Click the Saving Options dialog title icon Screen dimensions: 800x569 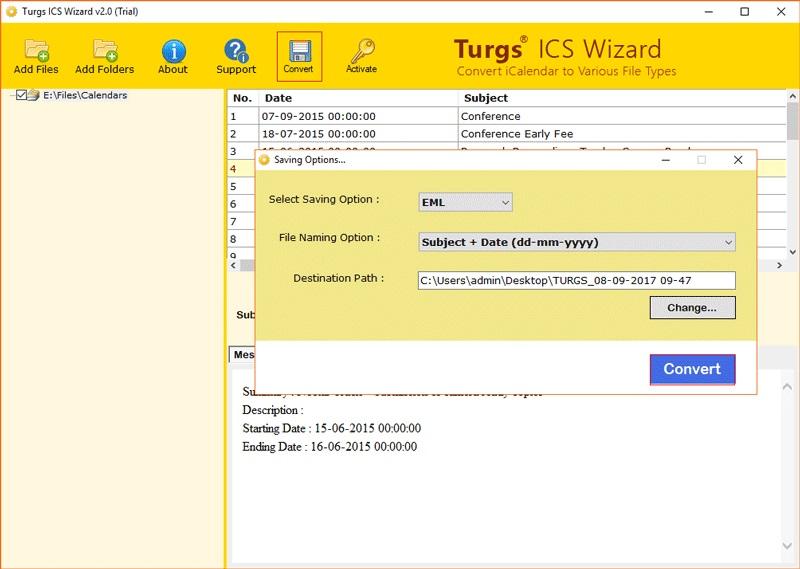[x=264, y=160]
